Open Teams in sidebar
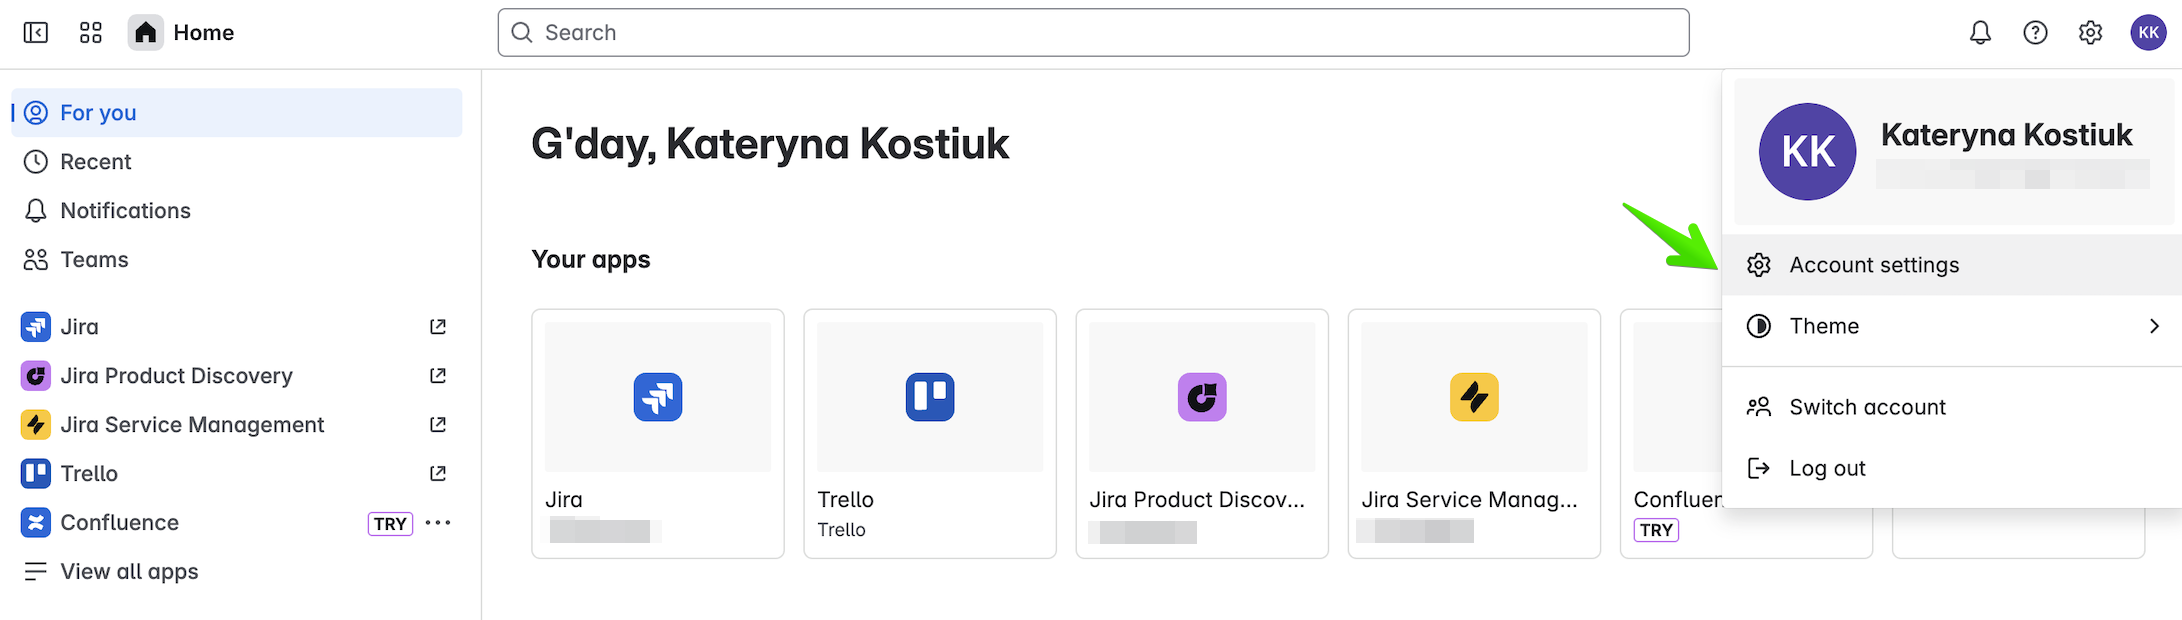2182x620 pixels. (x=237, y=260)
